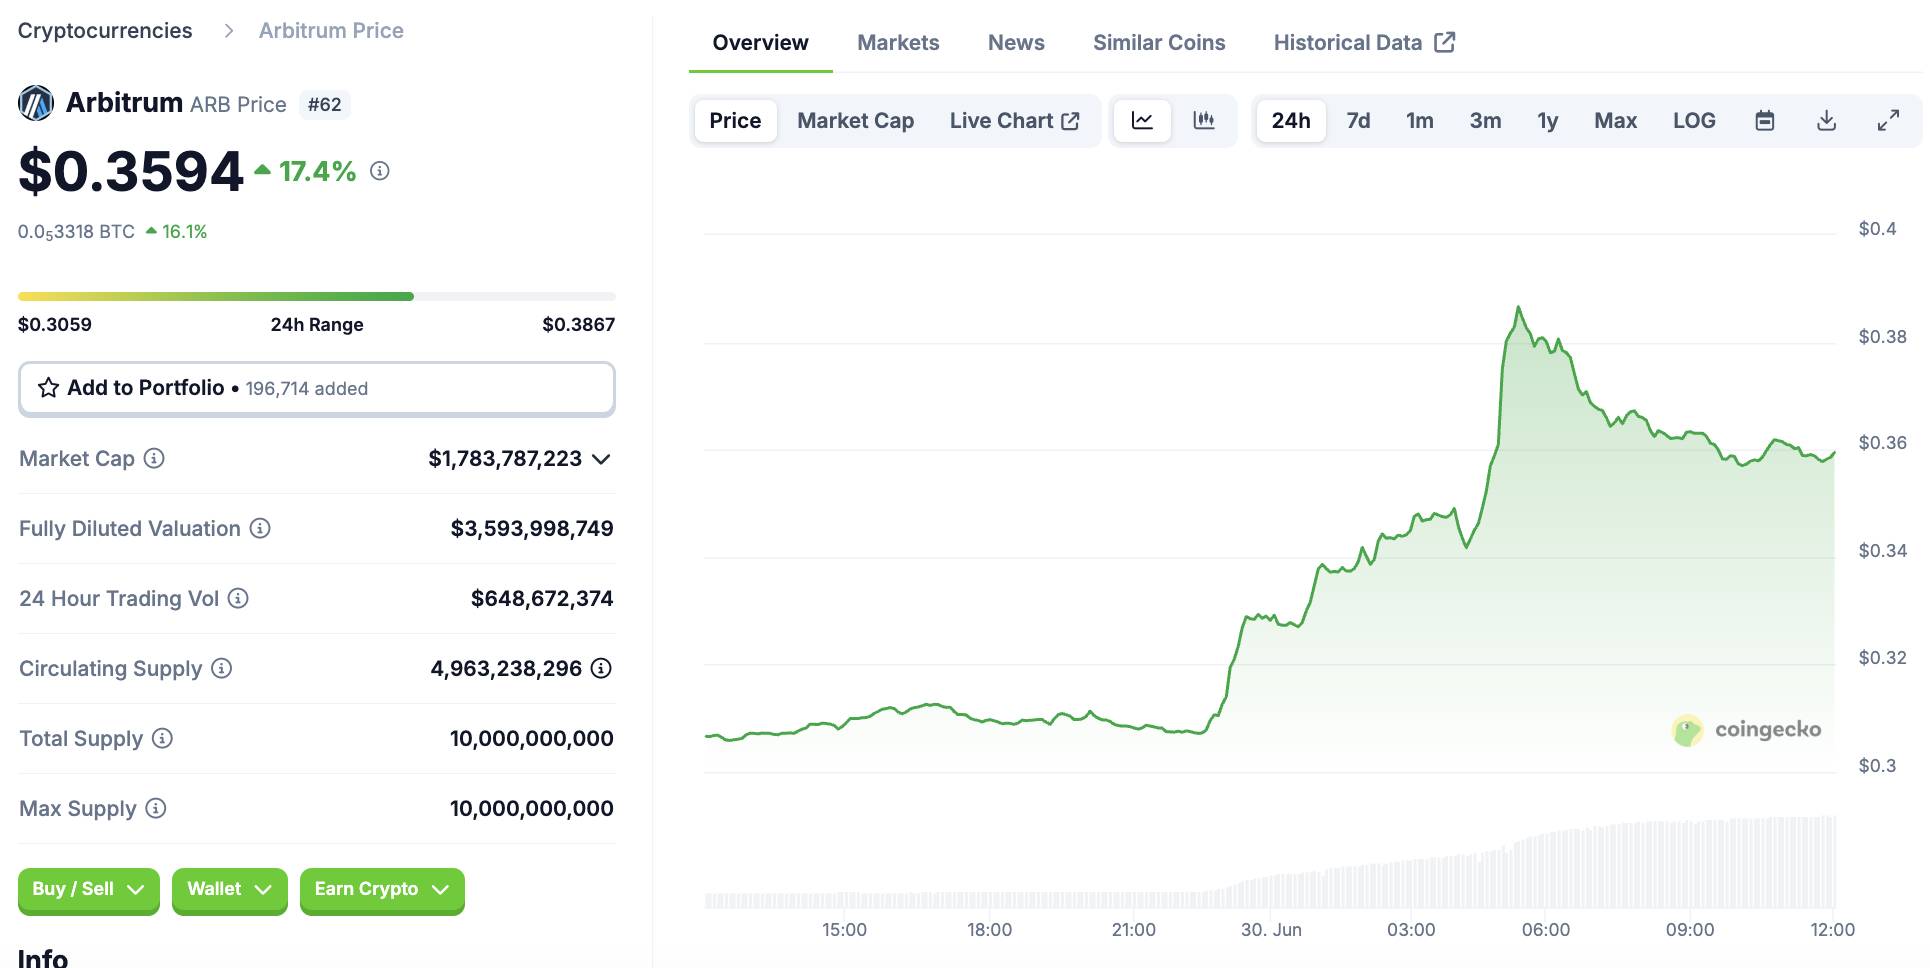Click external link icon on Live Chart
1930x968 pixels.
[1070, 121]
